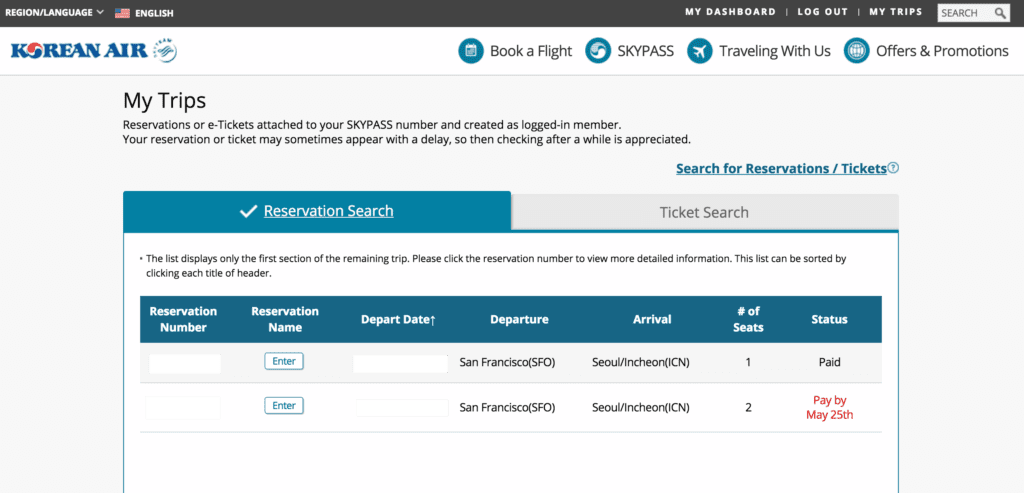Open the SKYPASS menu
The height and width of the screenshot is (493, 1024).
[646, 51]
